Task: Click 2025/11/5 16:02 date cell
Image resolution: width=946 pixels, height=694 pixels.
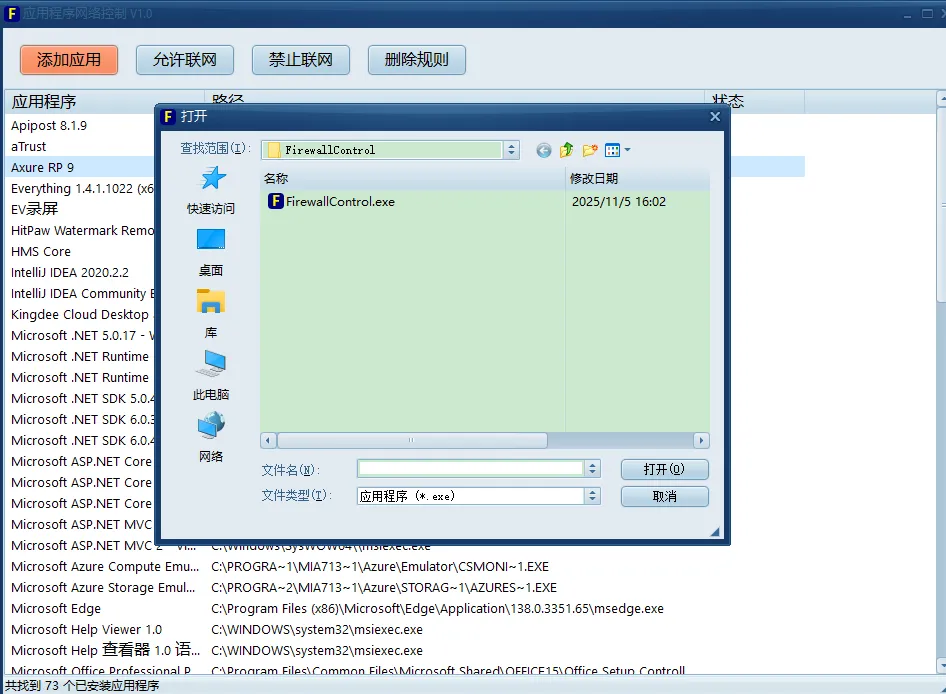Action: pyautogui.click(x=619, y=202)
